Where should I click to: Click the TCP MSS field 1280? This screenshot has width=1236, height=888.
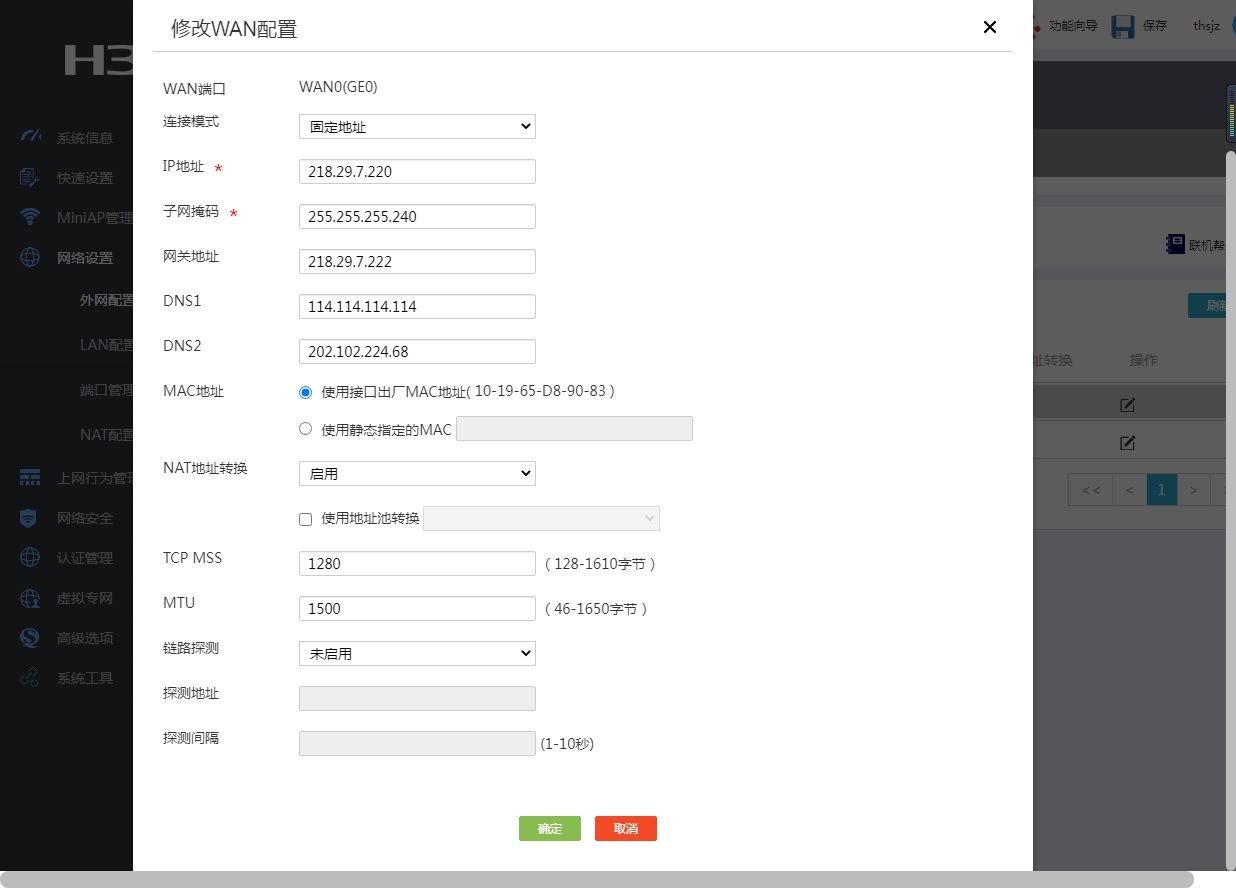(417, 564)
